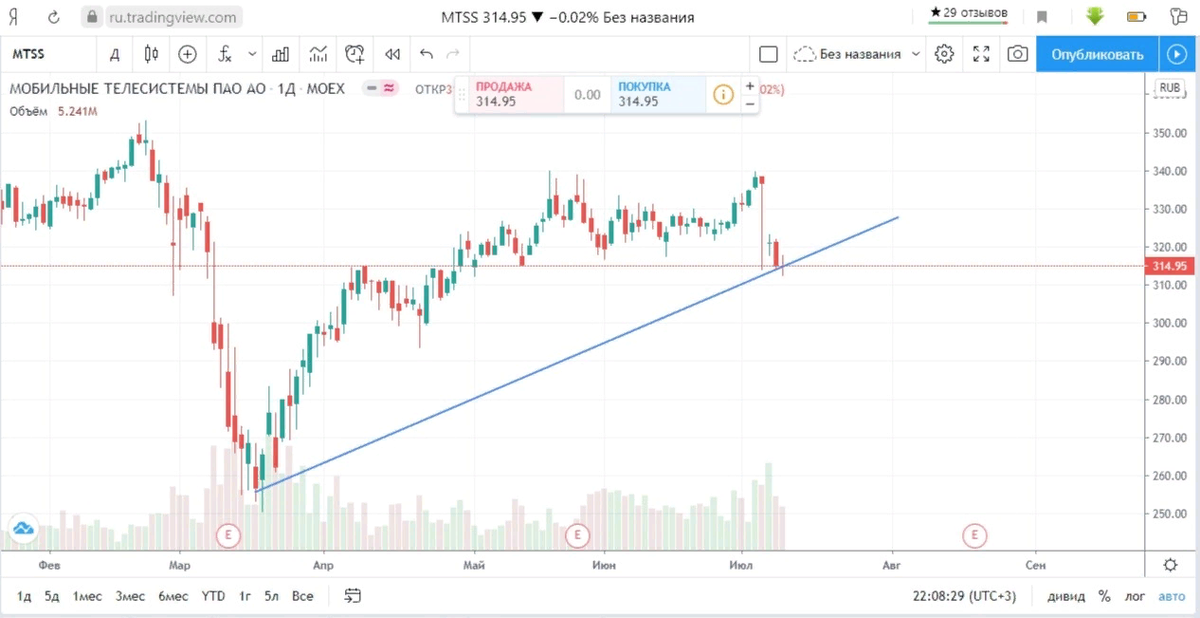Click earnings E marker near March
Screen dimensions: 1200x618
(229, 535)
